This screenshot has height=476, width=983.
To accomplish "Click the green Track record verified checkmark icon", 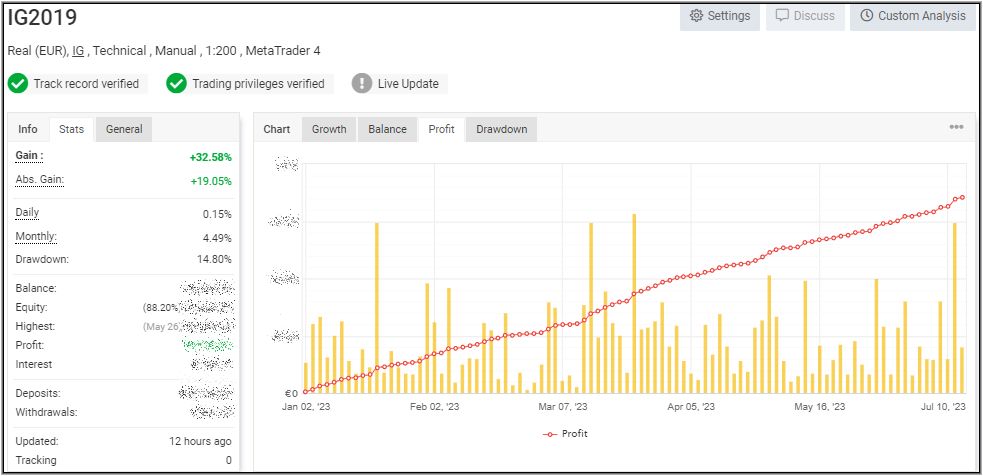I will [18, 84].
